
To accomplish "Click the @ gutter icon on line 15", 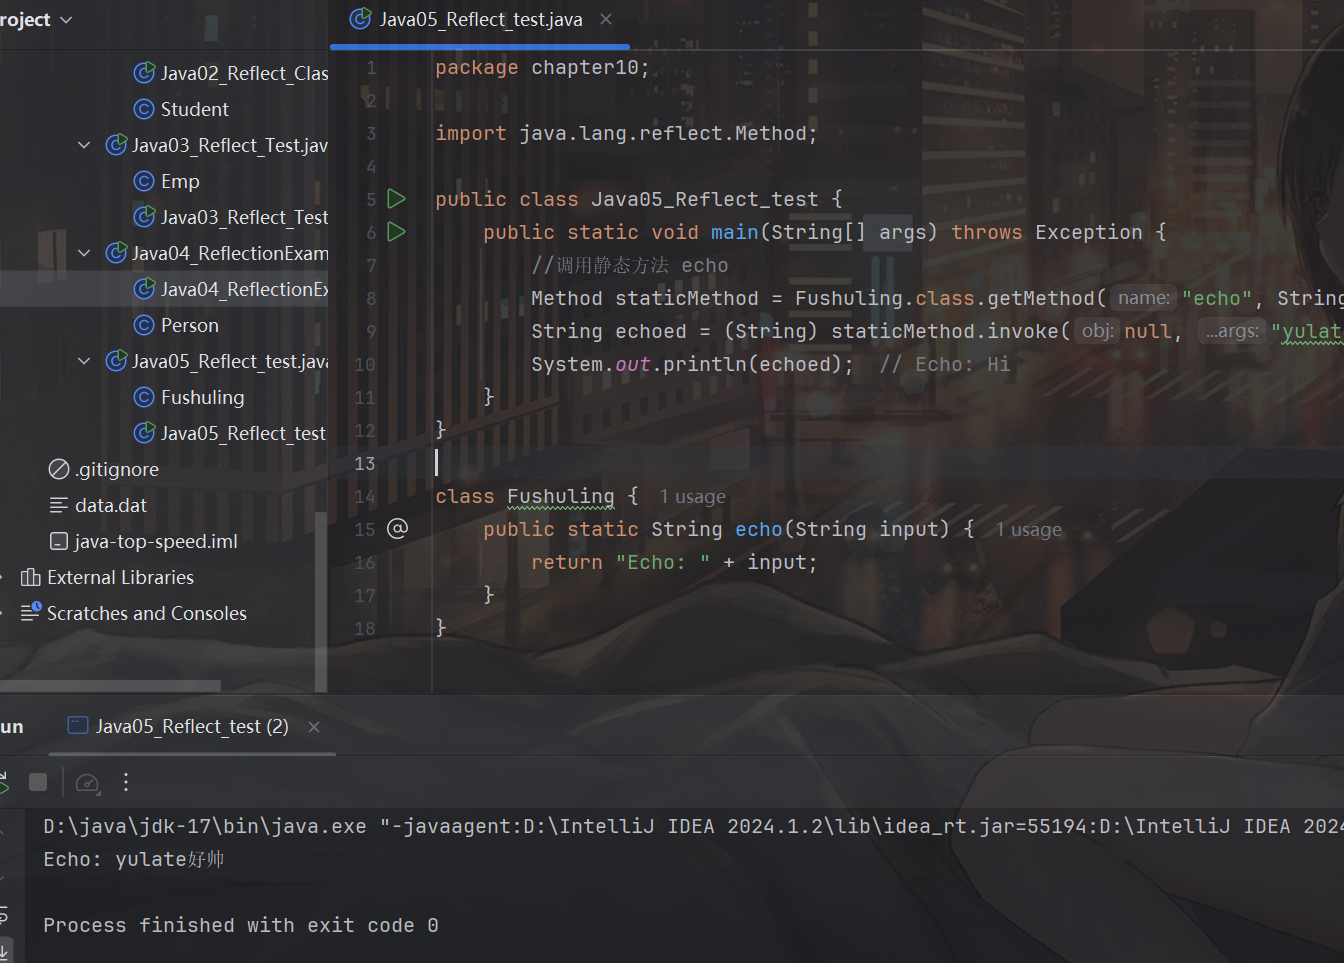I will pos(397,529).
